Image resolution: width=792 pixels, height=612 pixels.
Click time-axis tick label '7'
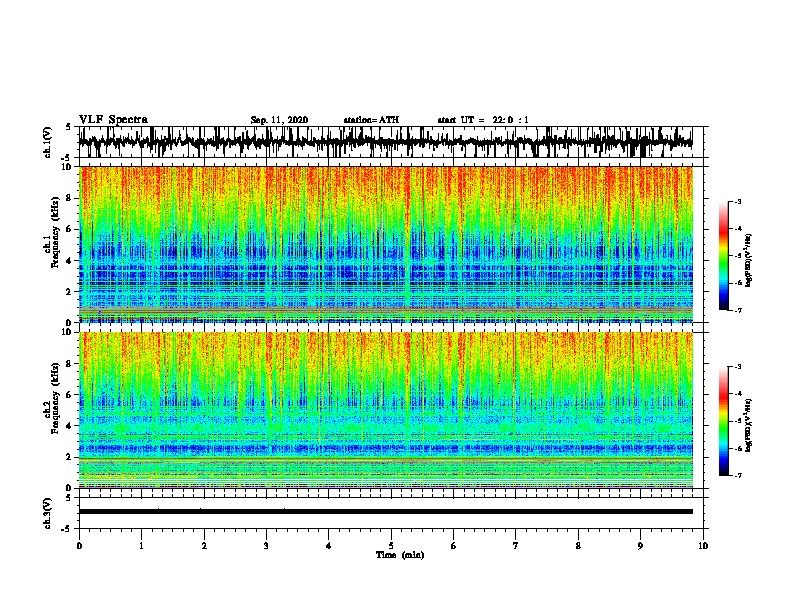516,546
